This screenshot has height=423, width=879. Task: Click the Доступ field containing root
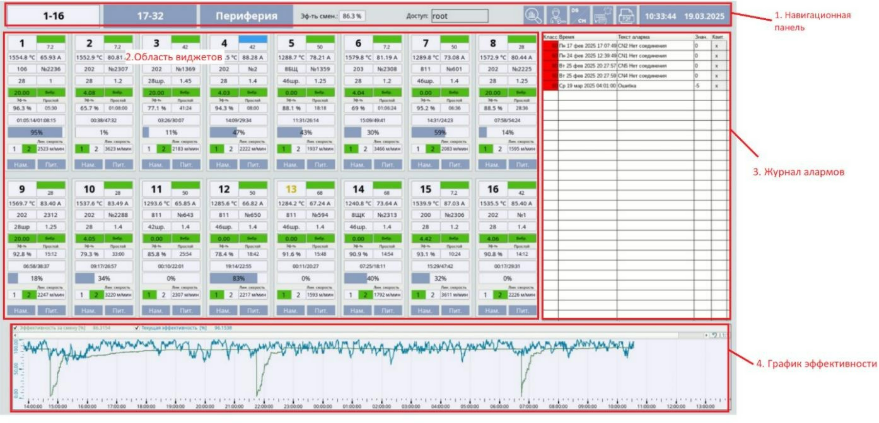pos(459,16)
